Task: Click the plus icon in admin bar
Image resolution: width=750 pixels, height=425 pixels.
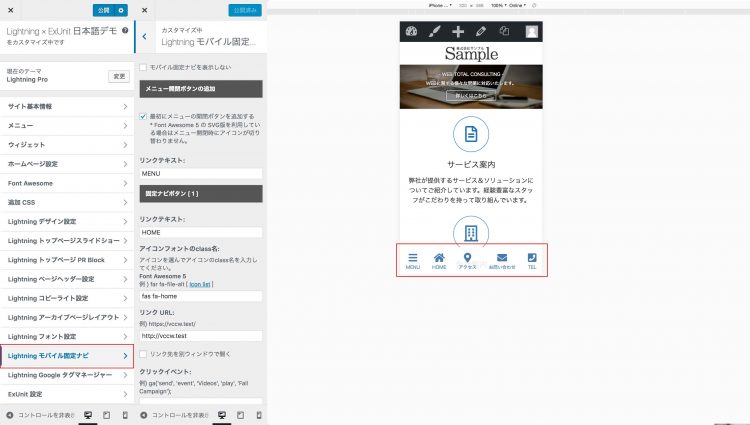Action: click(458, 32)
